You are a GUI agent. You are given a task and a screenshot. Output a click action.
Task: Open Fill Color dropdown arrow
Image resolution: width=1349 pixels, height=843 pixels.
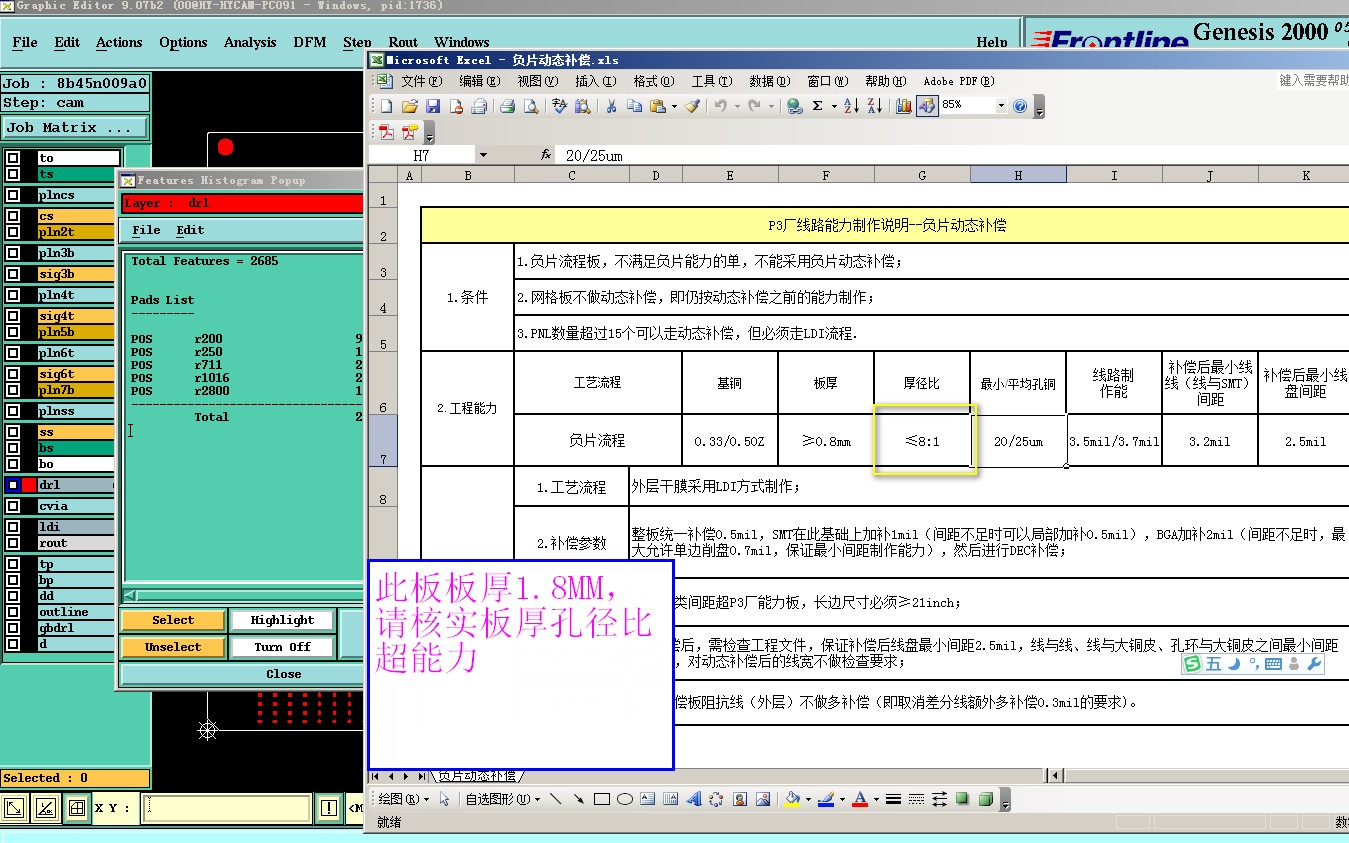[x=807, y=799]
